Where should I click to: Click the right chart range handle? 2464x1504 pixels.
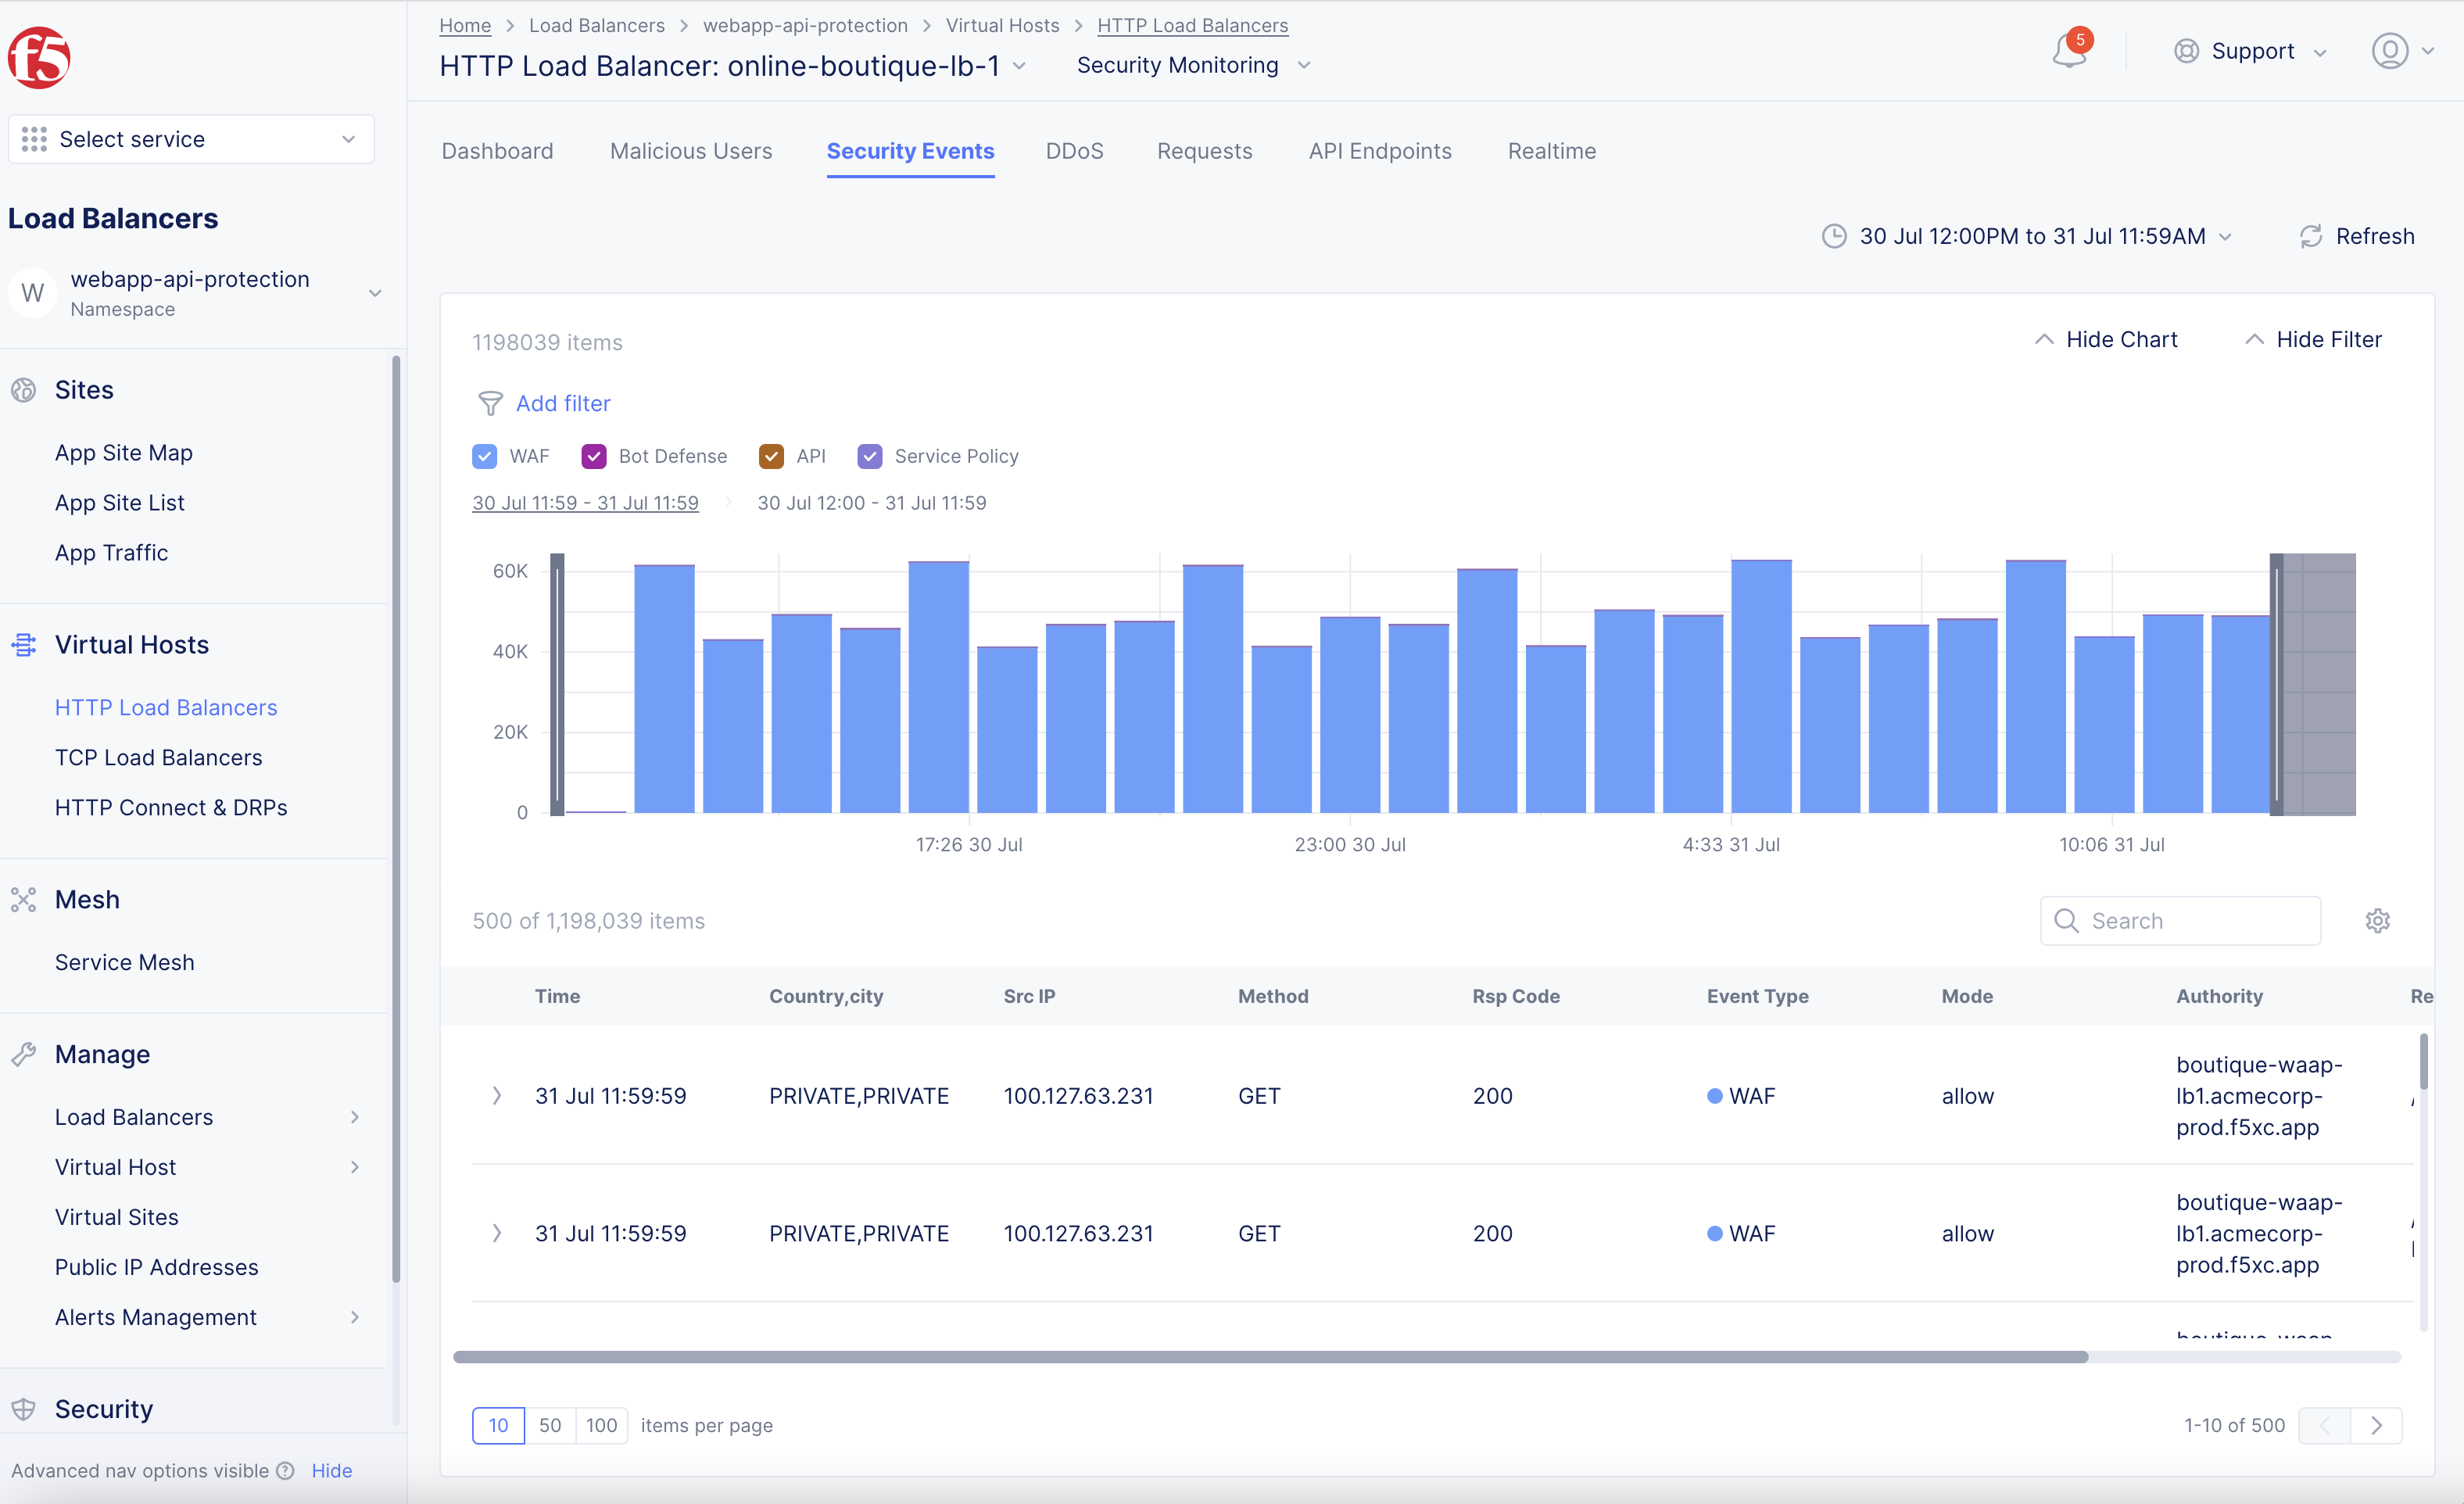[2277, 685]
